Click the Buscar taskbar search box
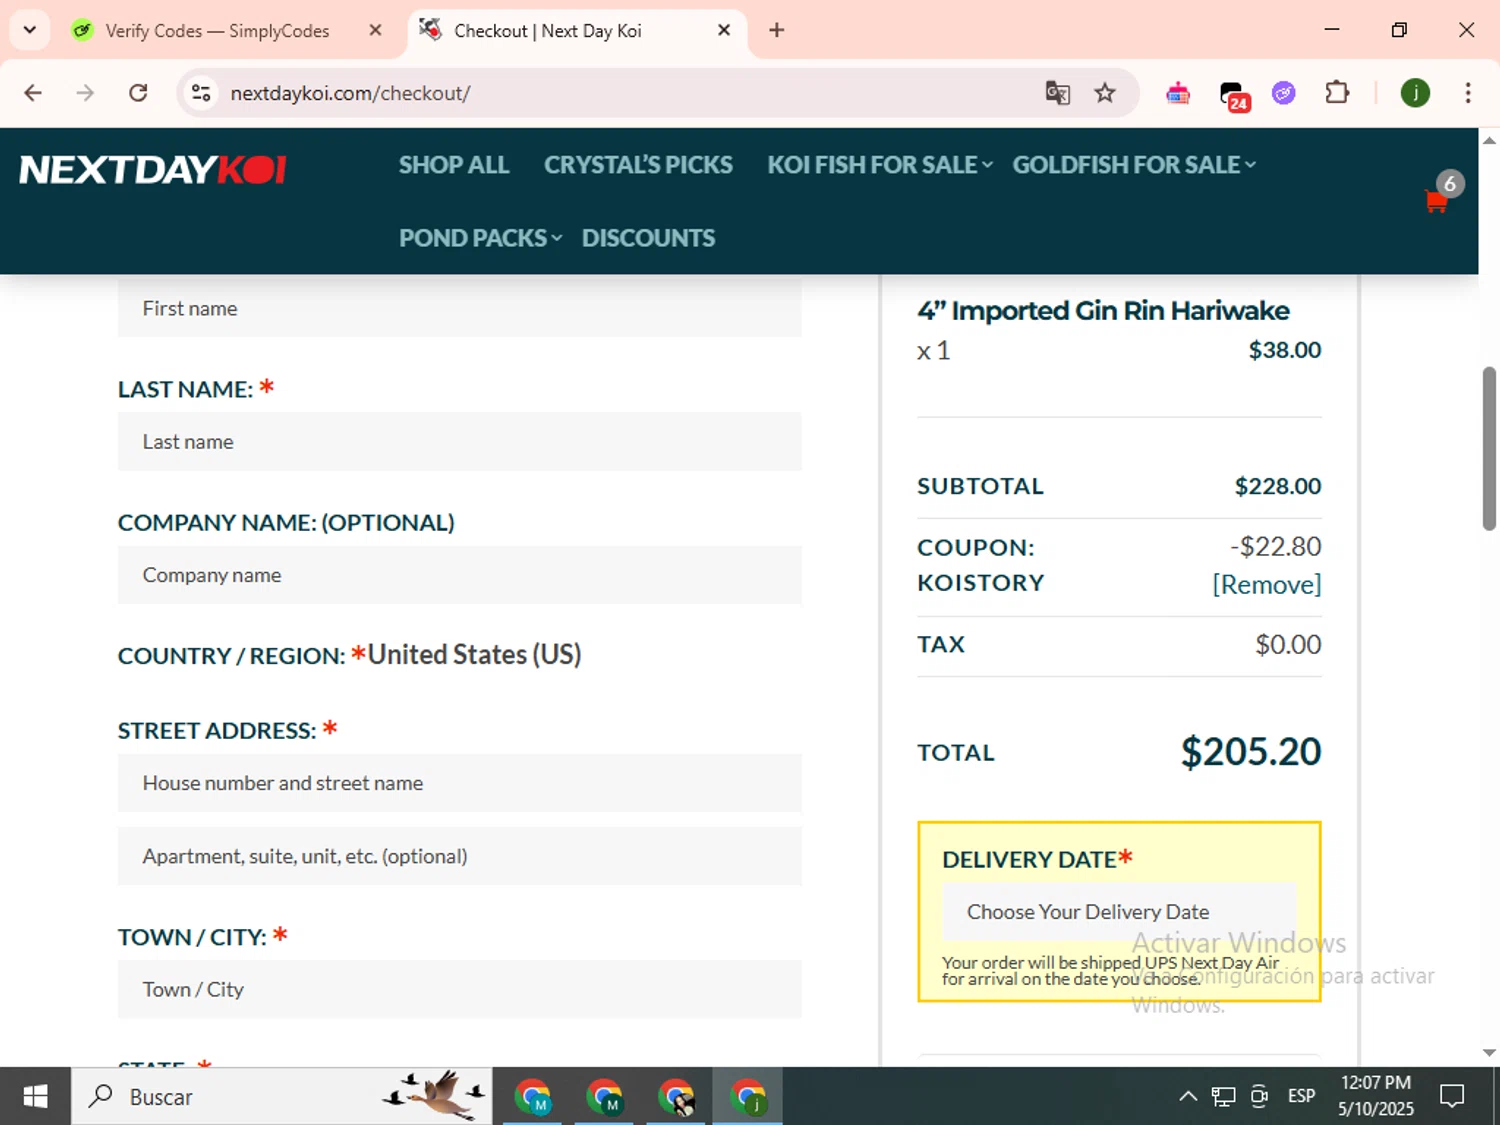Screen dimensions: 1500x1125 pyautogui.click(x=282, y=1096)
